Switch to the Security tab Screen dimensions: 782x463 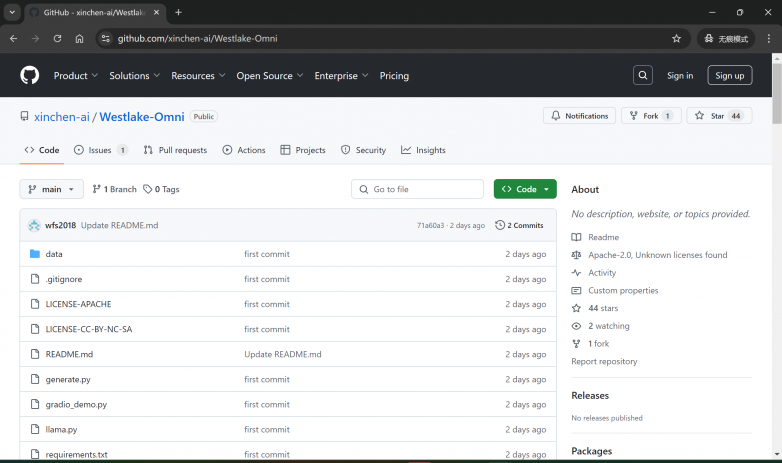point(364,150)
